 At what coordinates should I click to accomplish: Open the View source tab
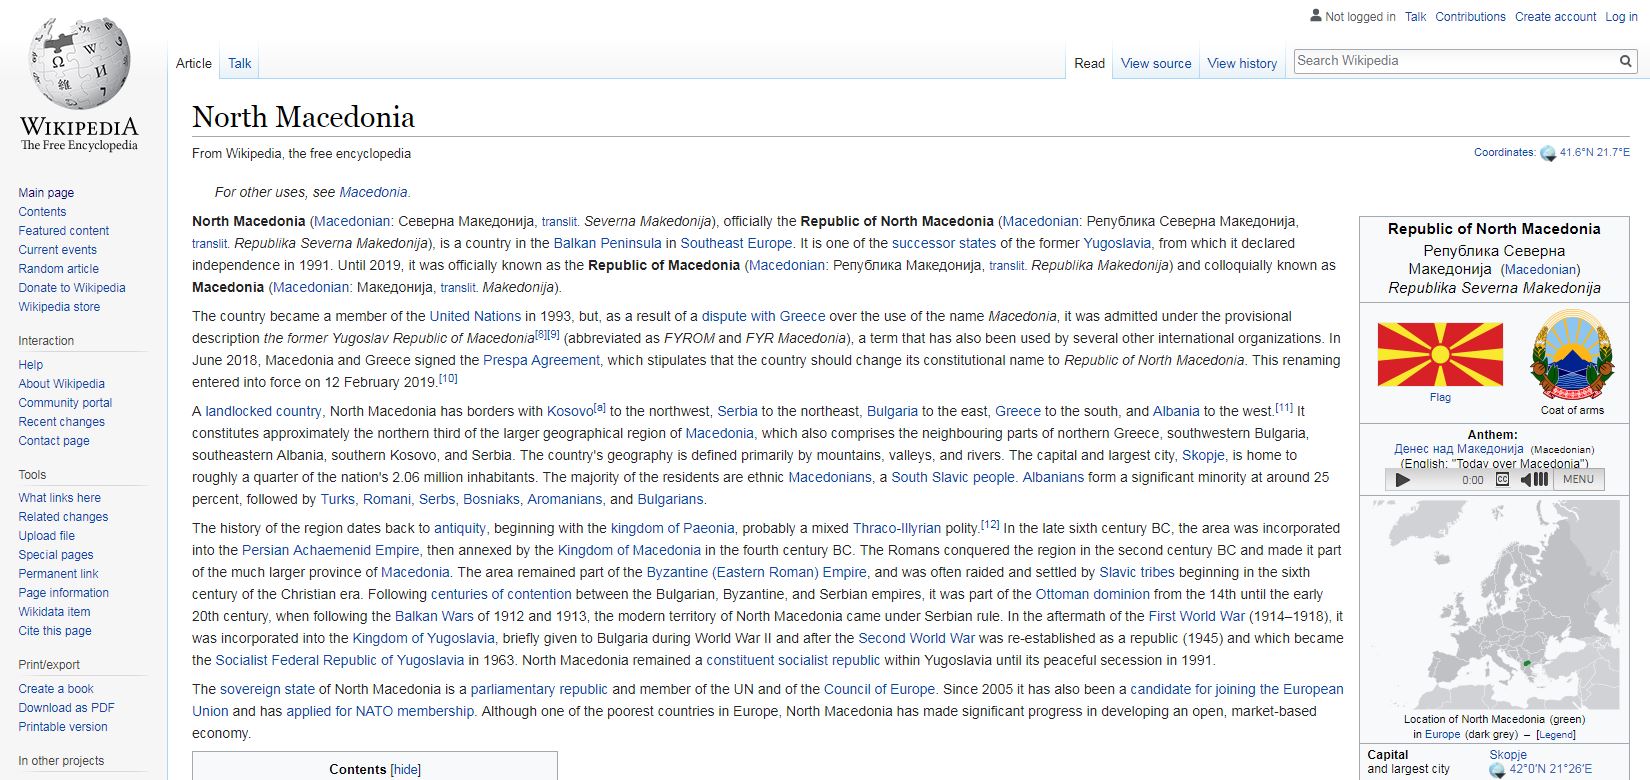point(1155,63)
